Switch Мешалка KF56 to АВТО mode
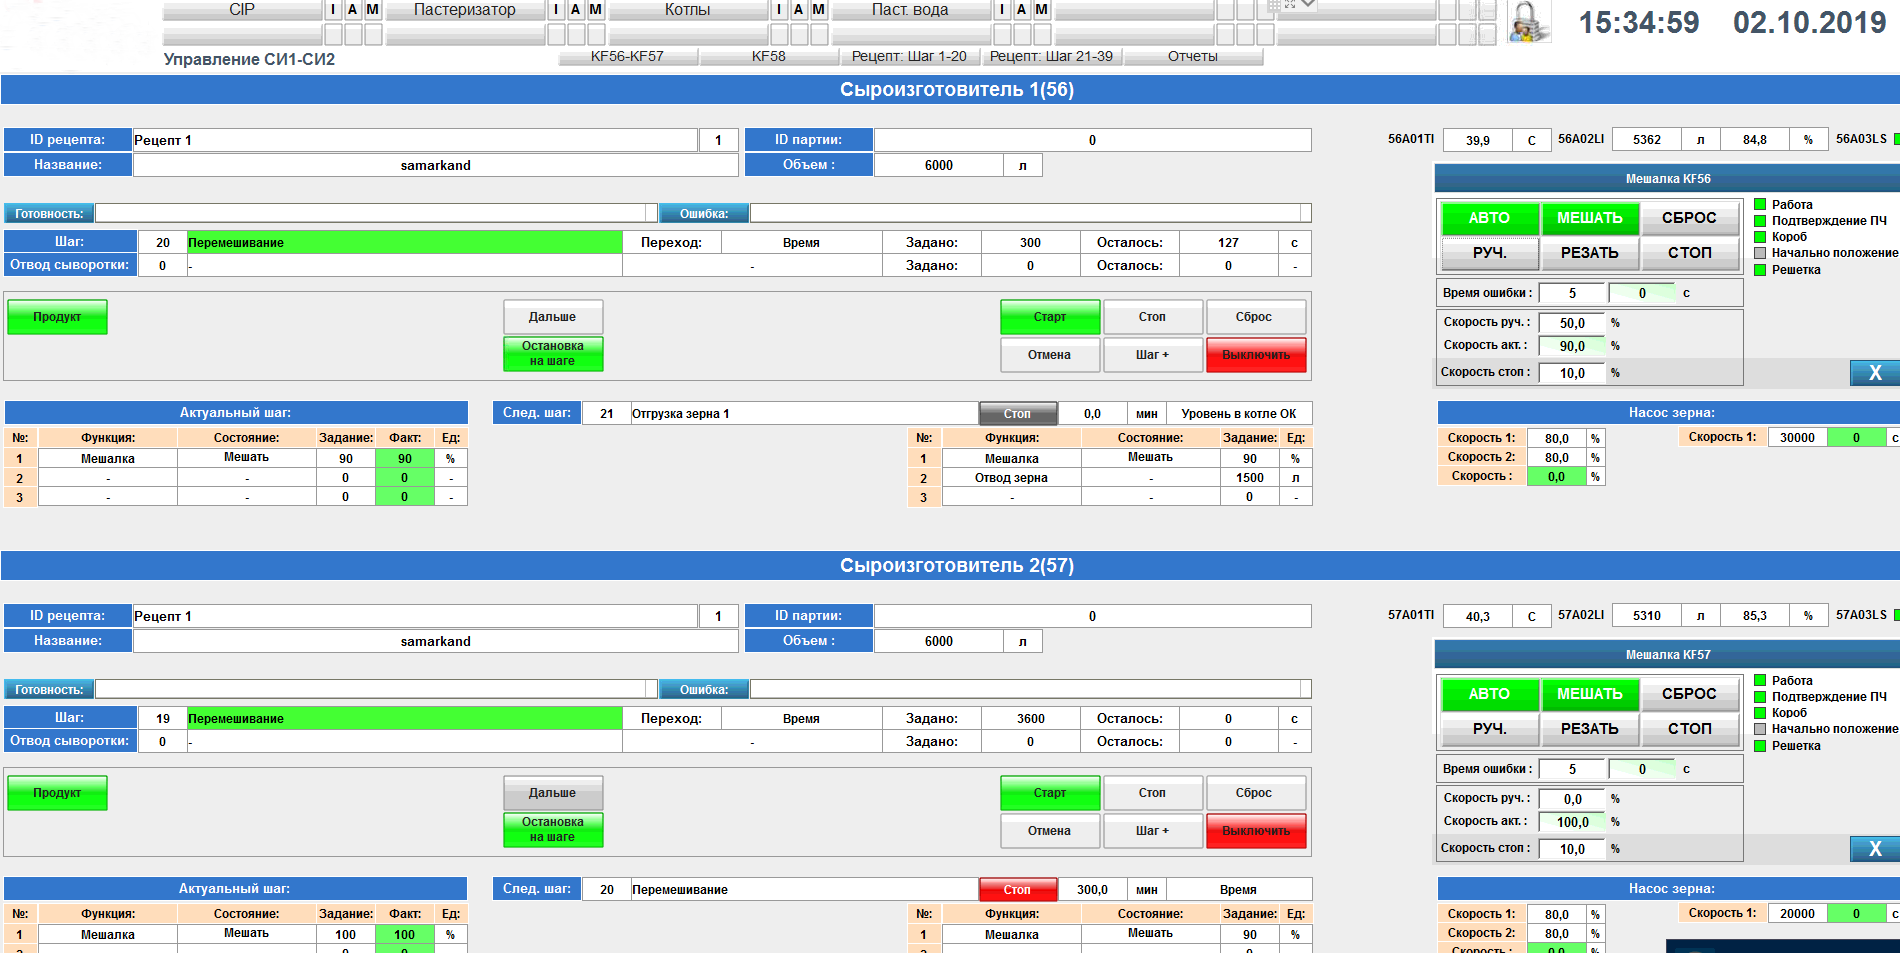 [1488, 218]
